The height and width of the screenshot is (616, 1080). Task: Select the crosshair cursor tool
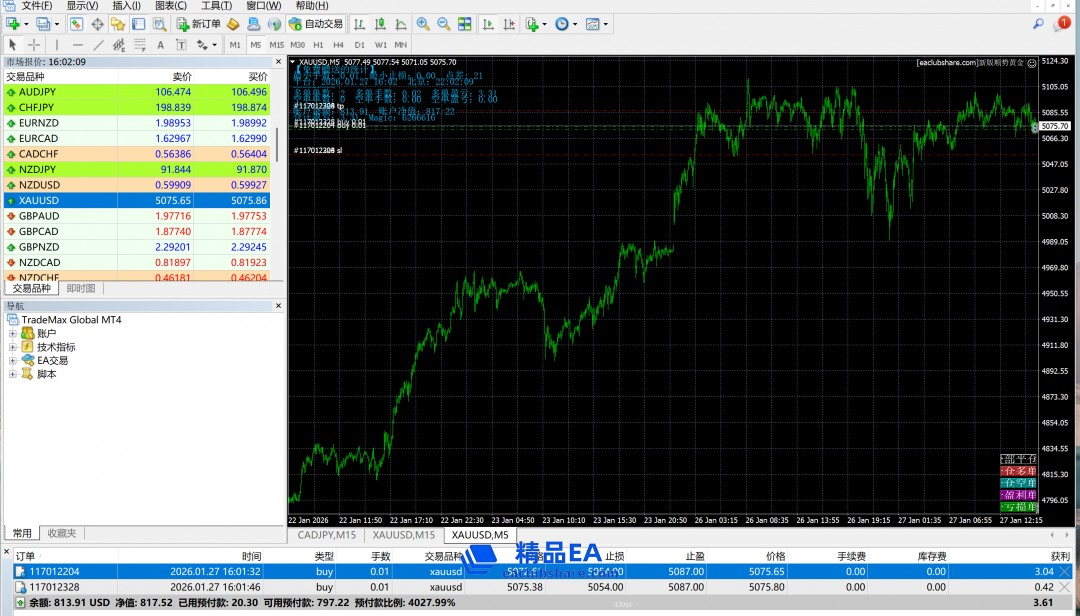point(34,45)
